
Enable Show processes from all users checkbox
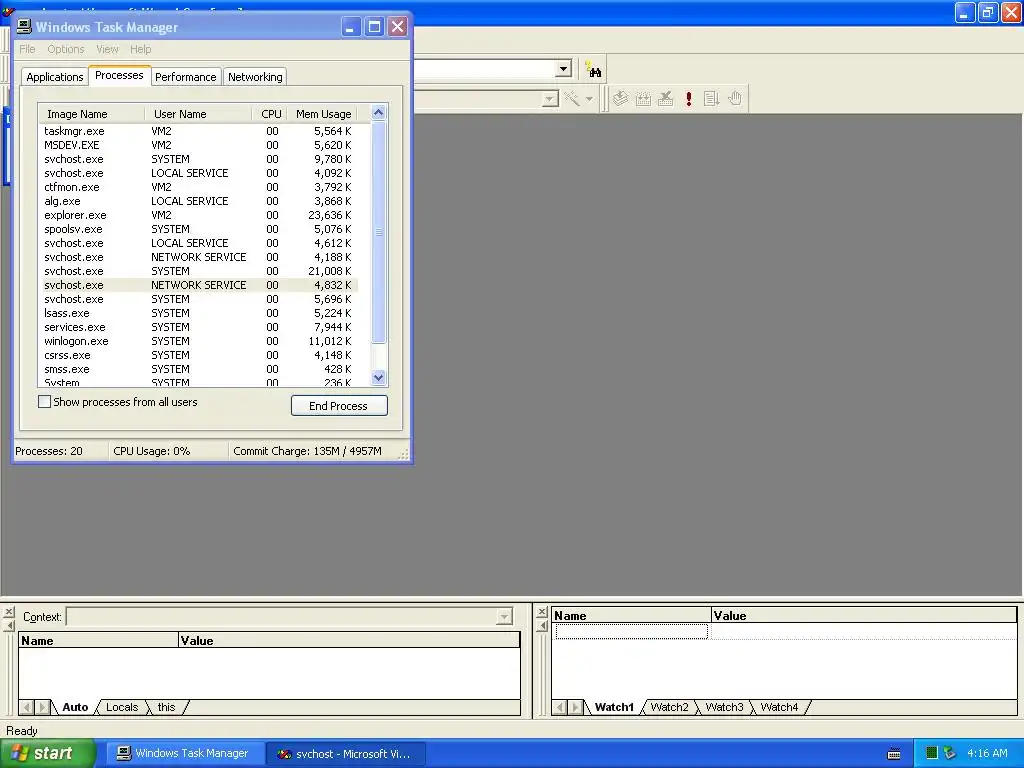pyautogui.click(x=44, y=402)
